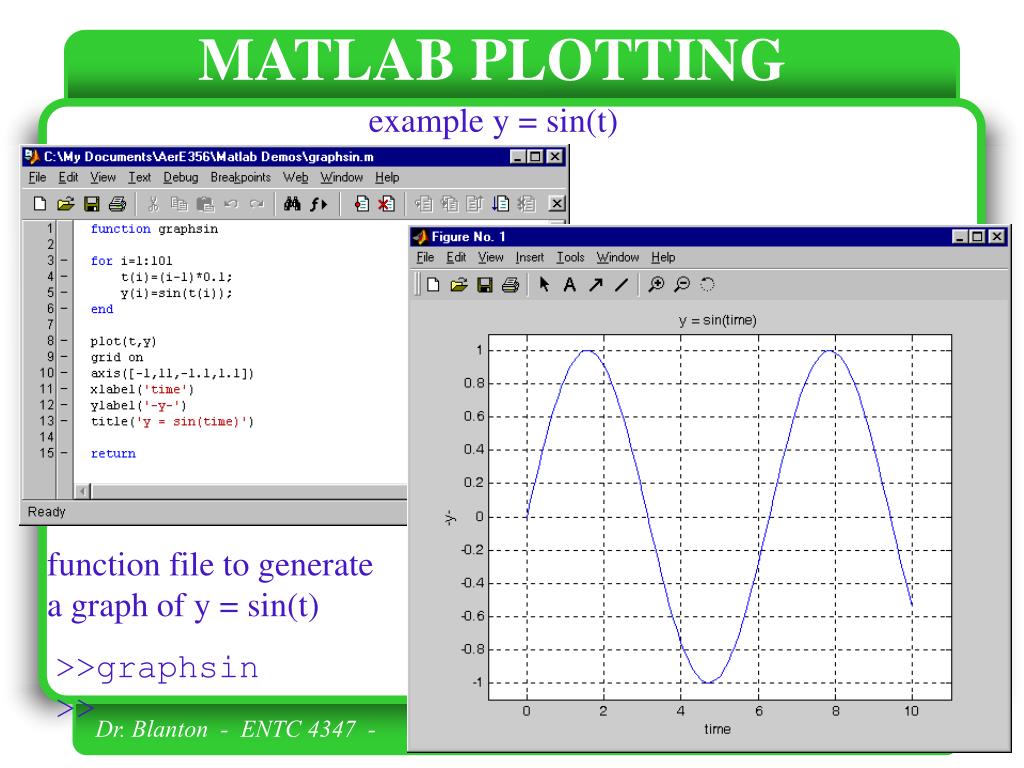The height and width of the screenshot is (768, 1024).
Task: Open the editor File menu
Action: tap(37, 178)
